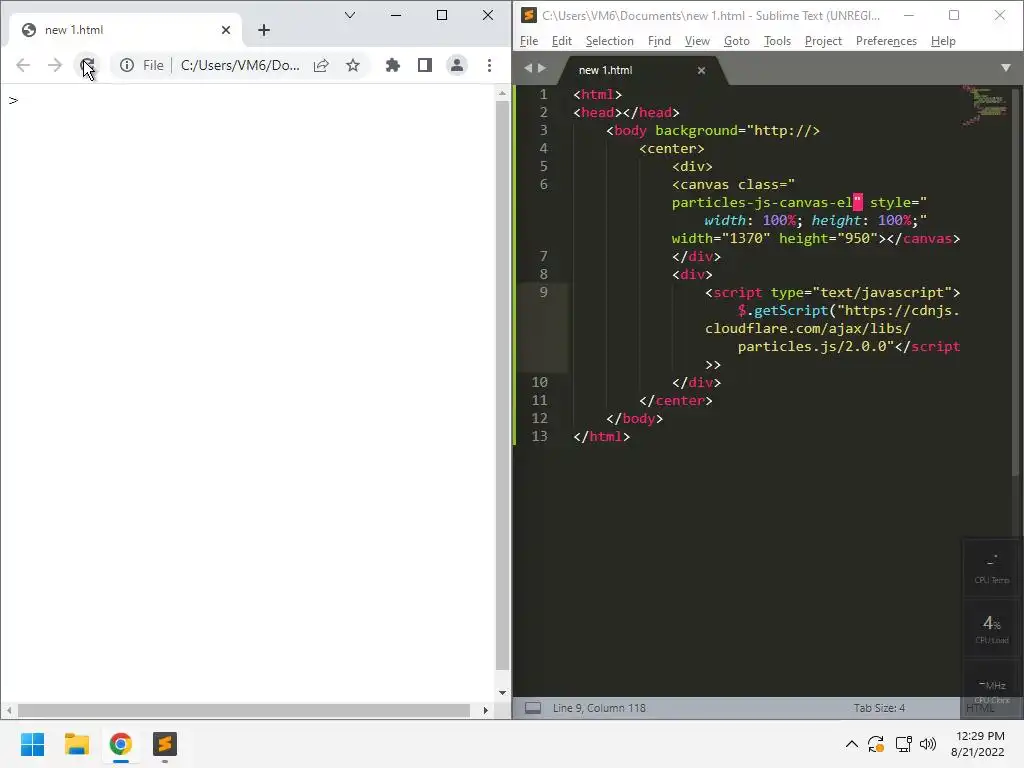The height and width of the screenshot is (768, 1024).
Task: Go to next tab arrow in Sublime
Action: [x=541, y=68]
